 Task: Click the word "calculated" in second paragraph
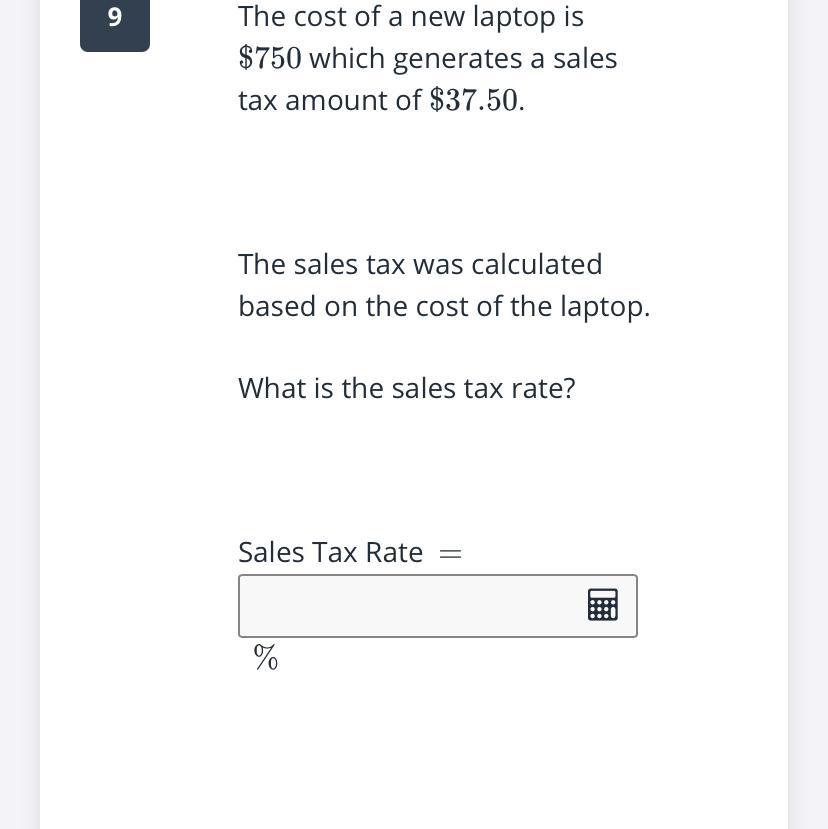(x=537, y=264)
